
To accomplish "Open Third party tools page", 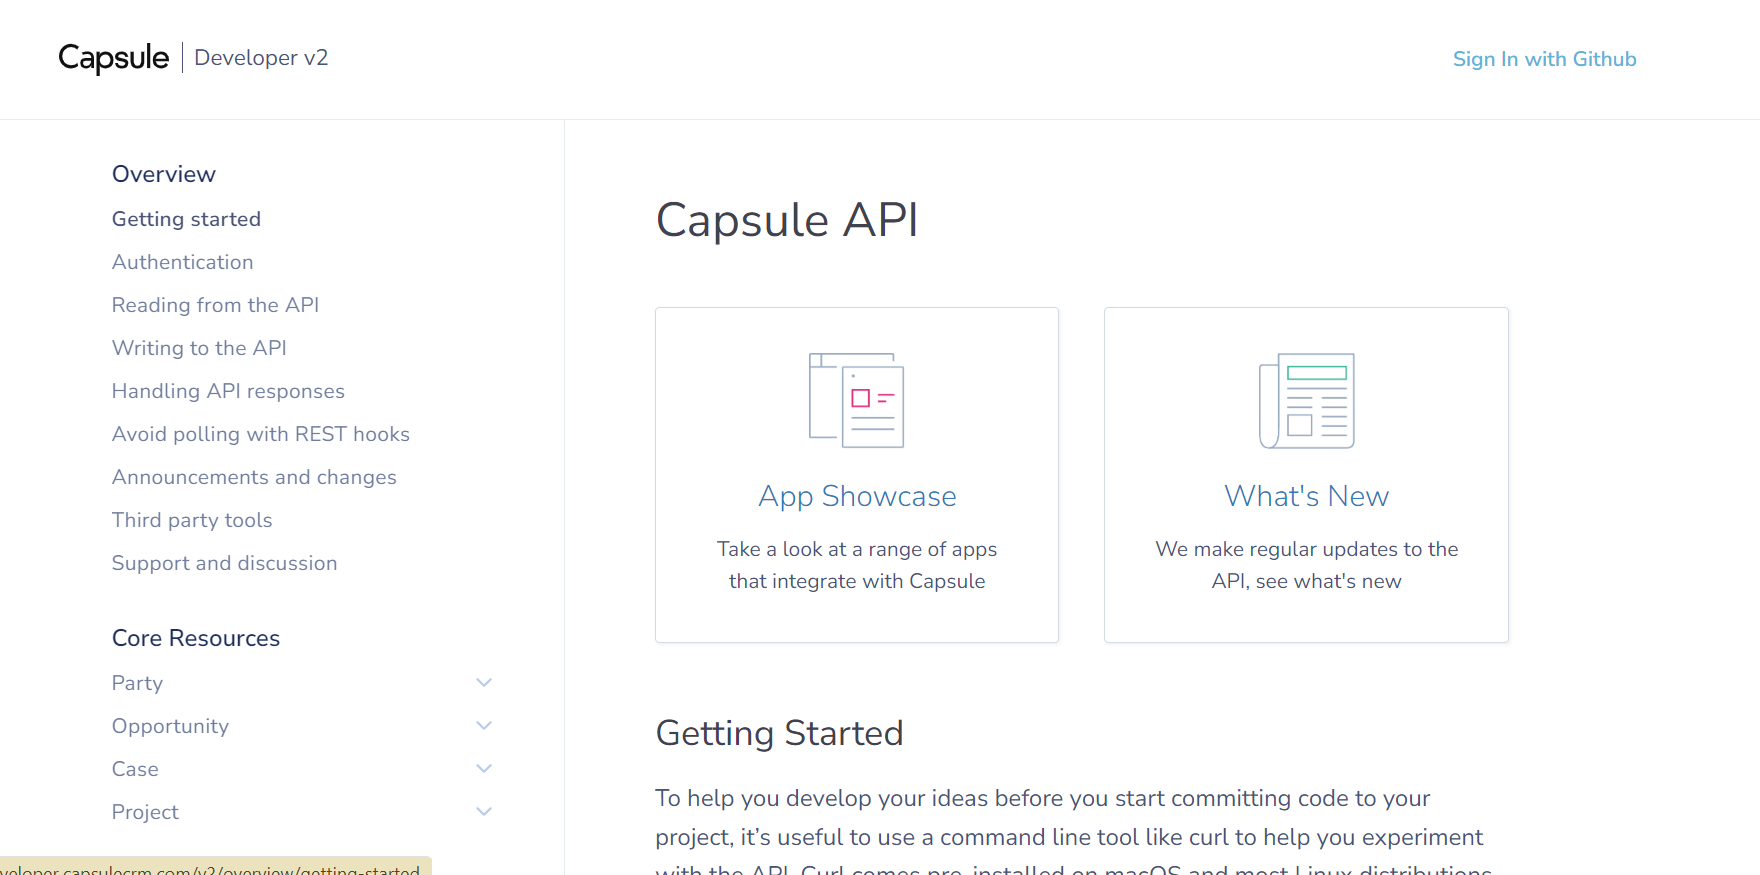I will tap(192, 520).
